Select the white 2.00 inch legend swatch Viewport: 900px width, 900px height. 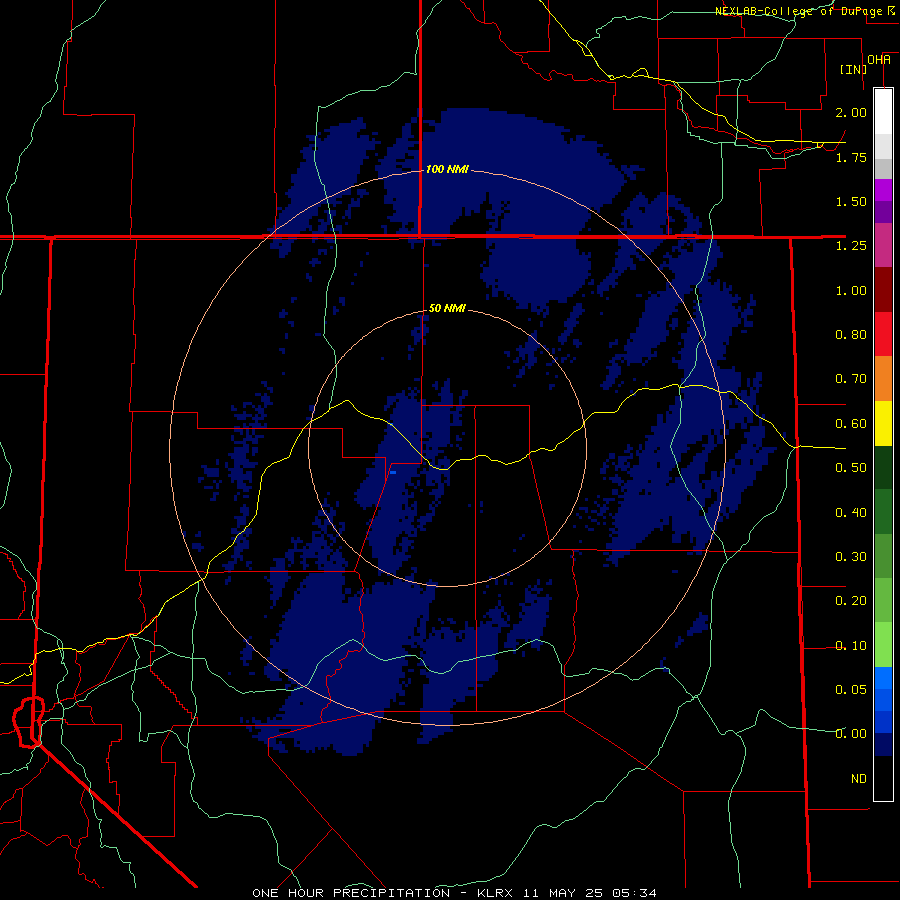pyautogui.click(x=883, y=112)
